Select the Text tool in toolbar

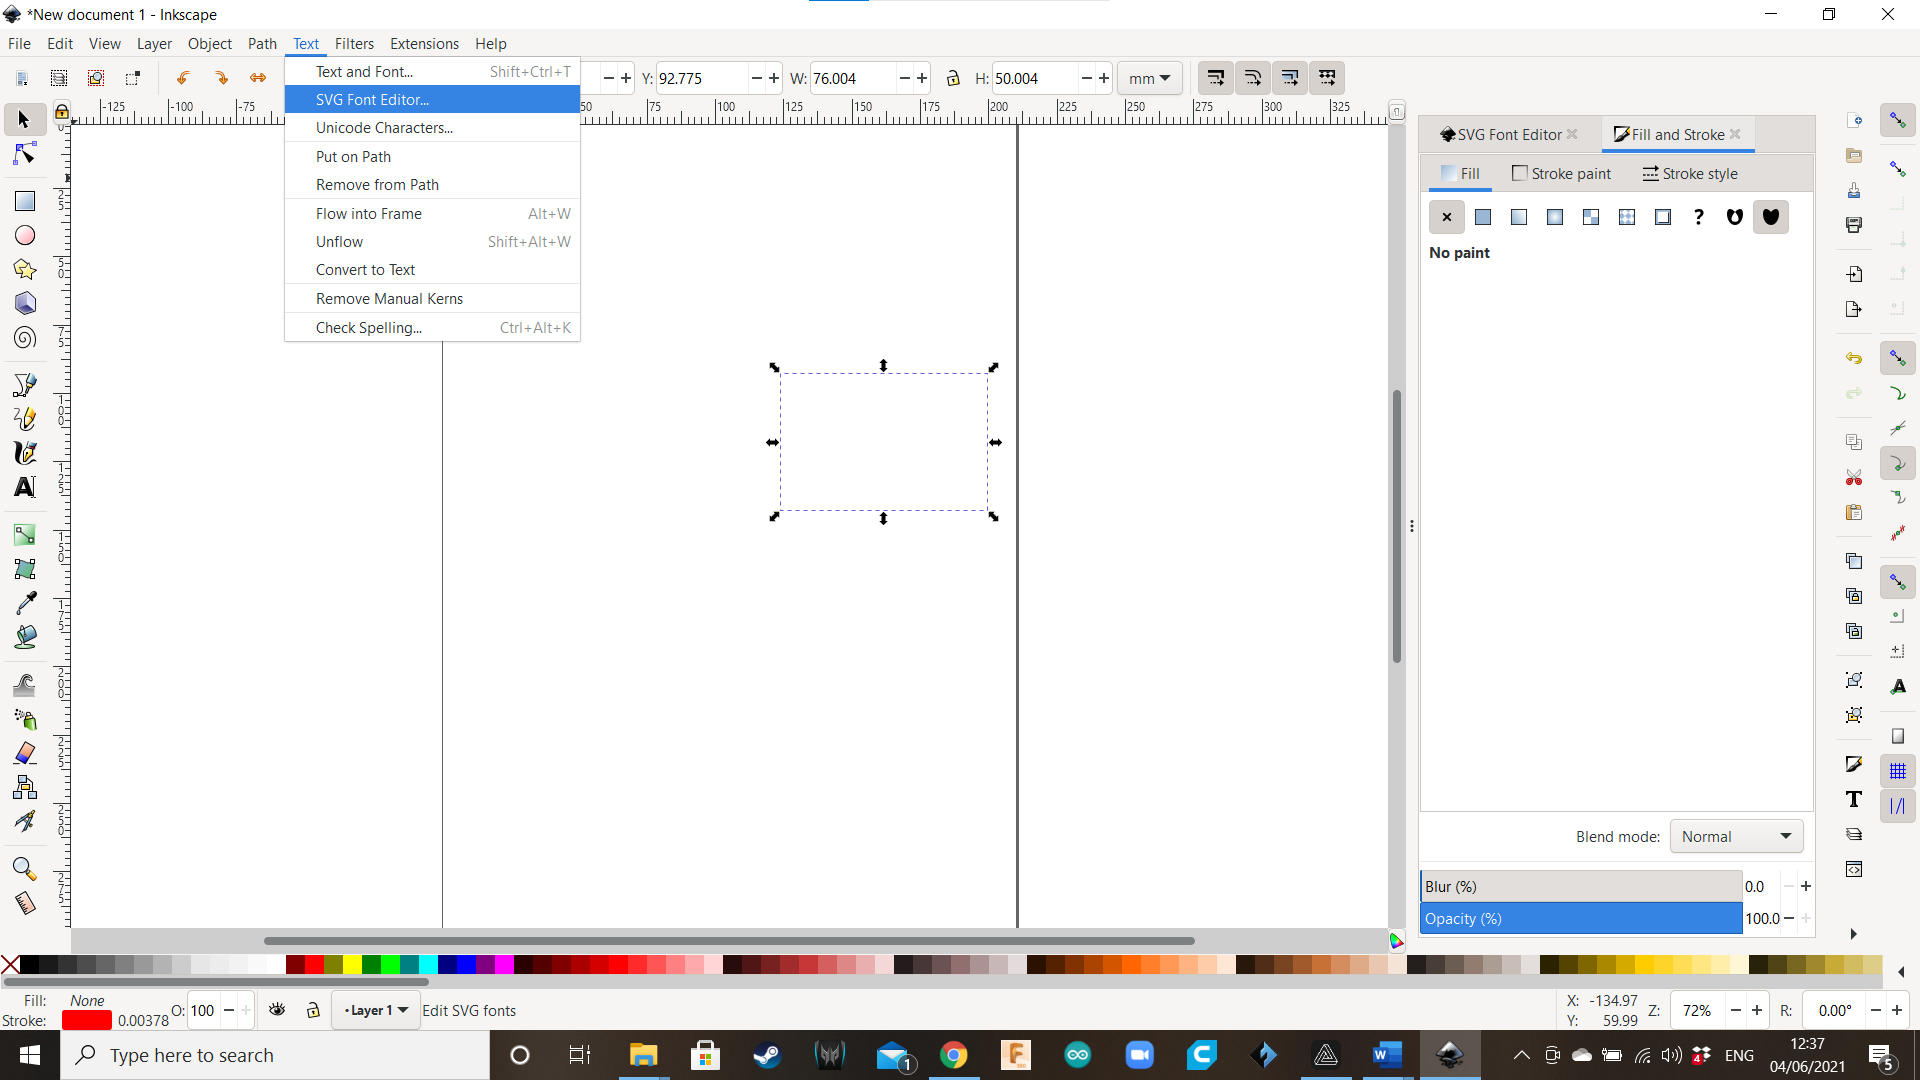(25, 488)
